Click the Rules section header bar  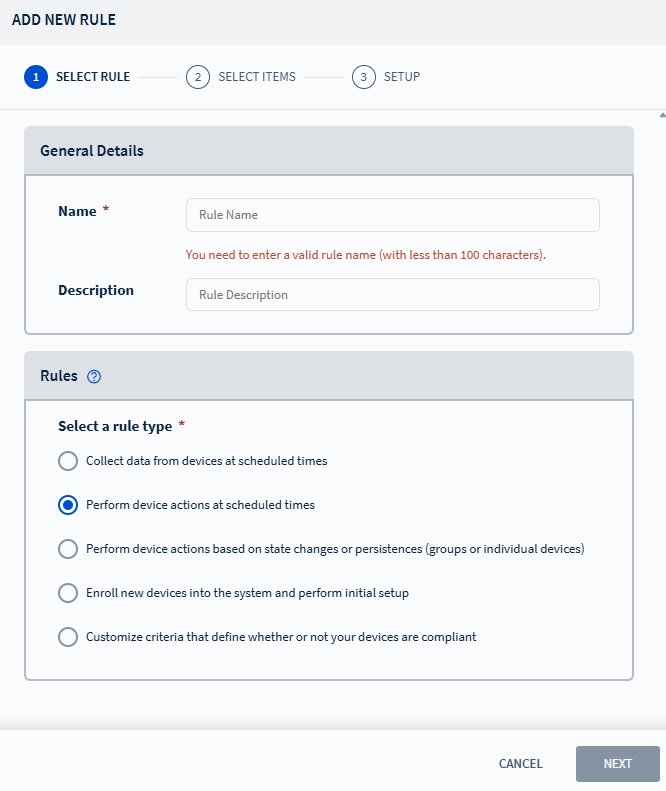(x=328, y=376)
